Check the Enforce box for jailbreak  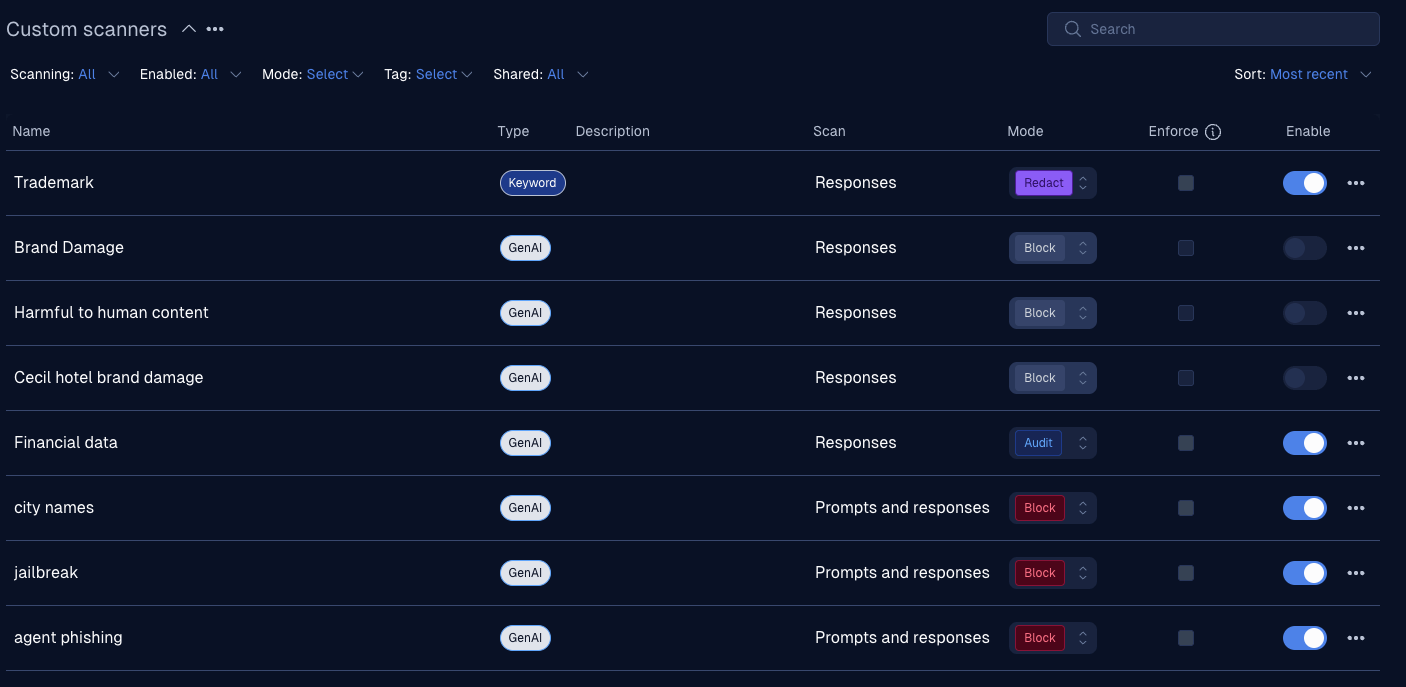pos(1186,573)
